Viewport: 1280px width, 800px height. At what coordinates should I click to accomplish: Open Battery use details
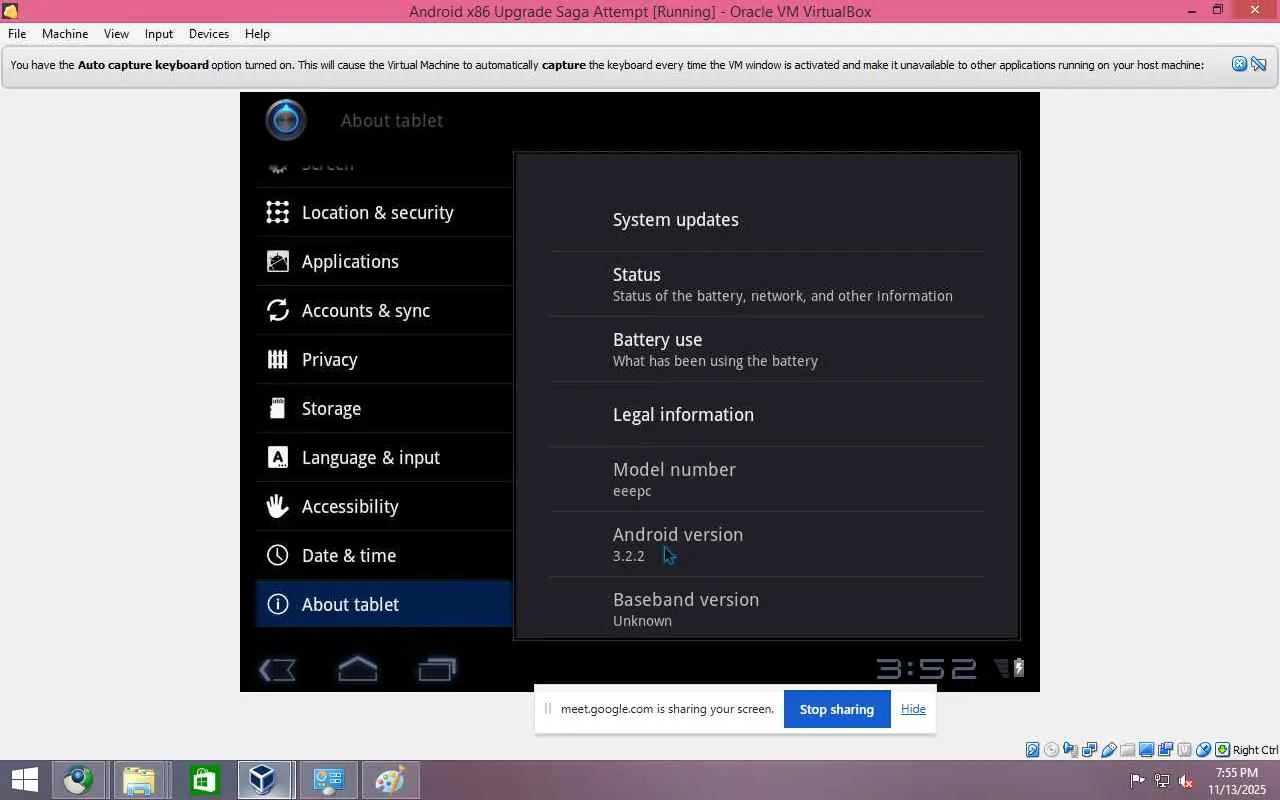pyautogui.click(x=767, y=349)
